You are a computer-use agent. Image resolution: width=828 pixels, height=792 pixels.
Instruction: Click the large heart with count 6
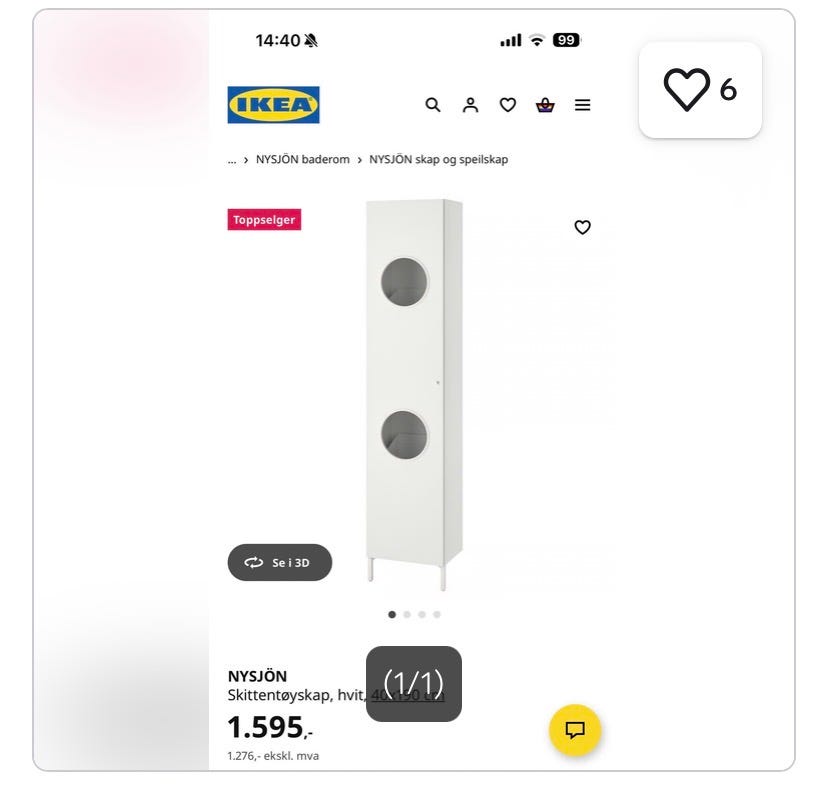700,90
